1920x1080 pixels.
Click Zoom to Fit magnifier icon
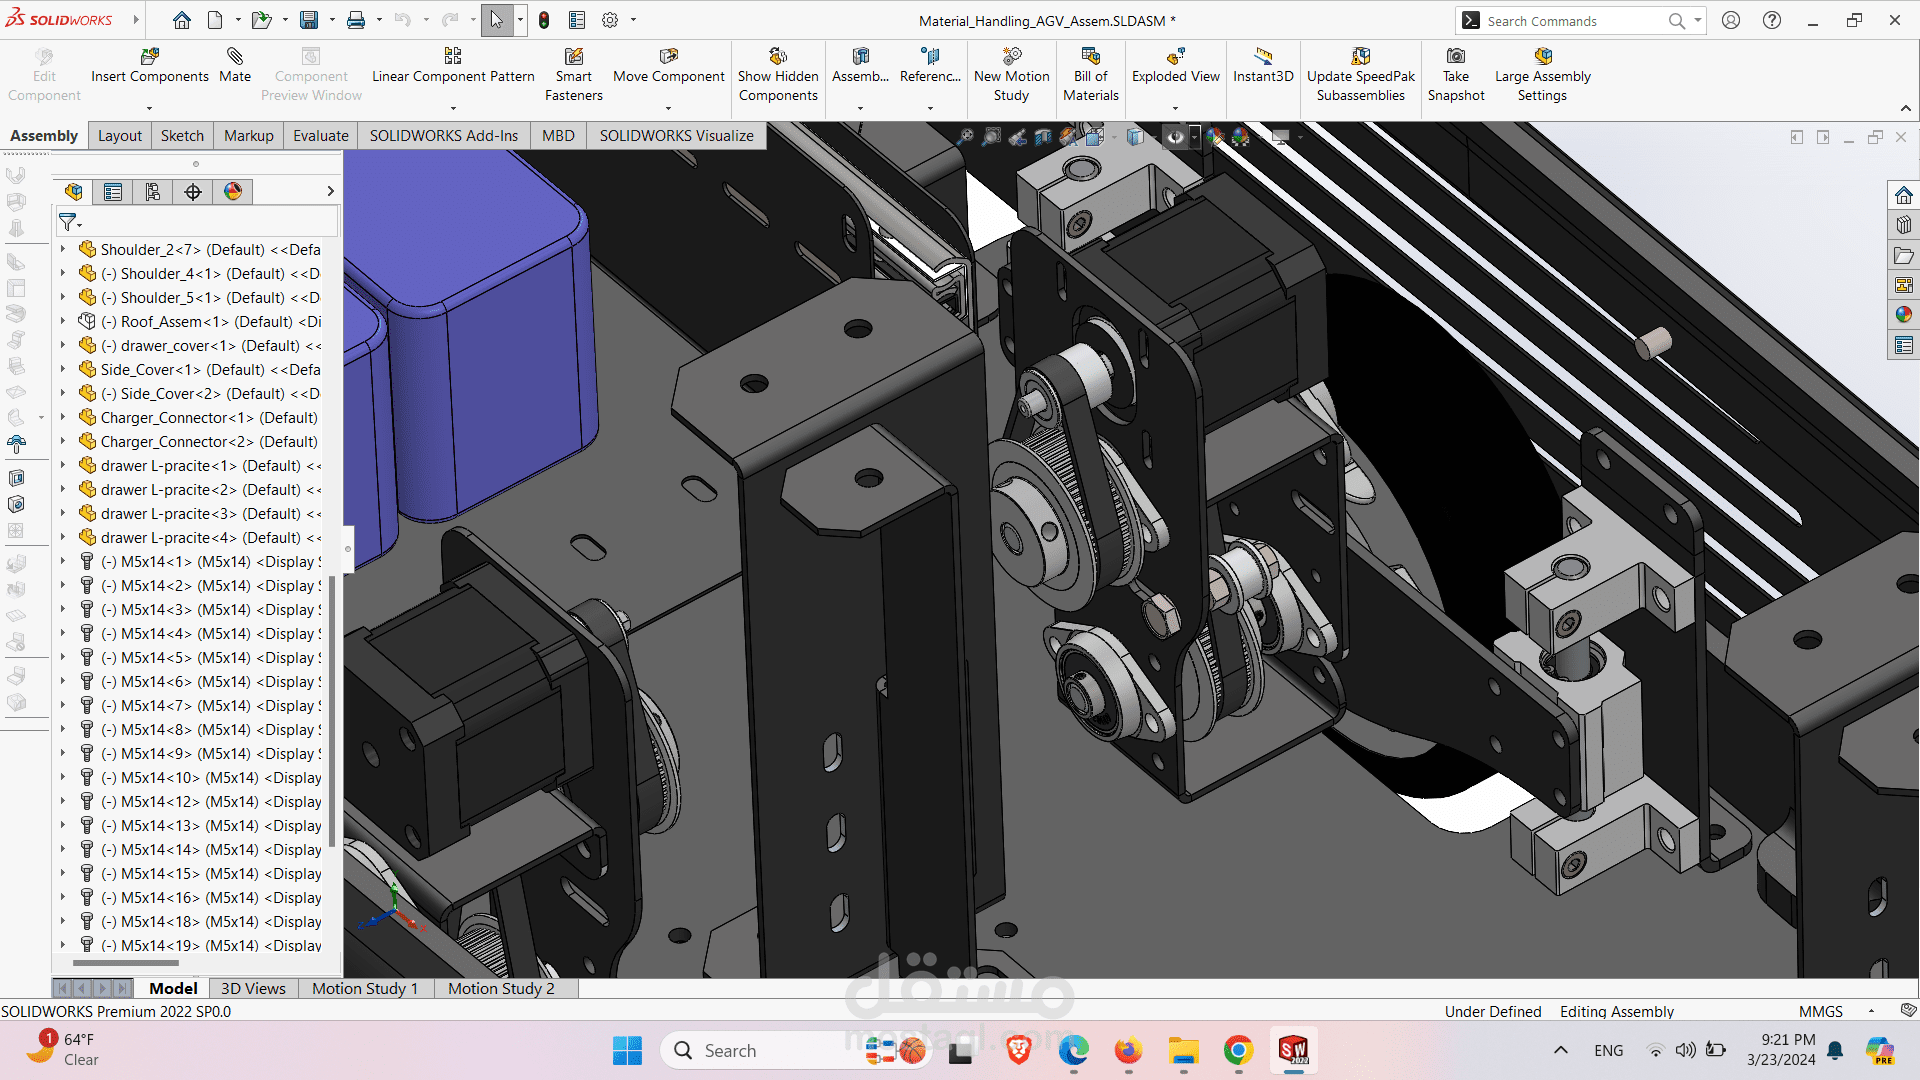point(965,137)
